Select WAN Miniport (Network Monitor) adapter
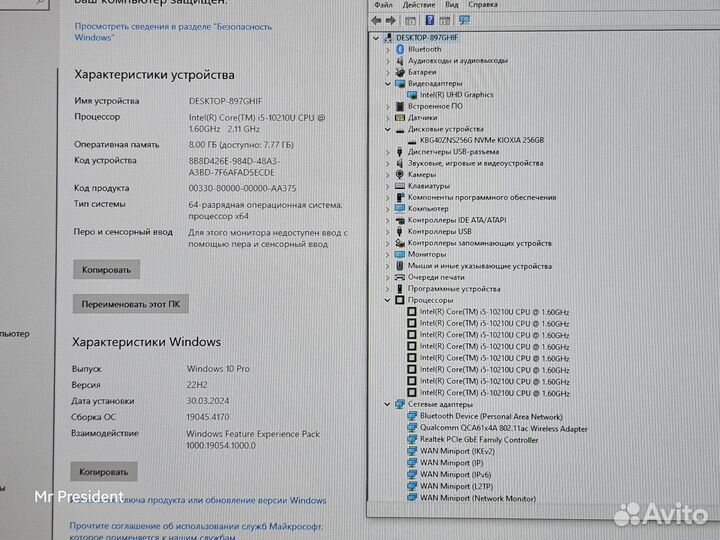This screenshot has width=720, height=540. pyautogui.click(x=478, y=498)
